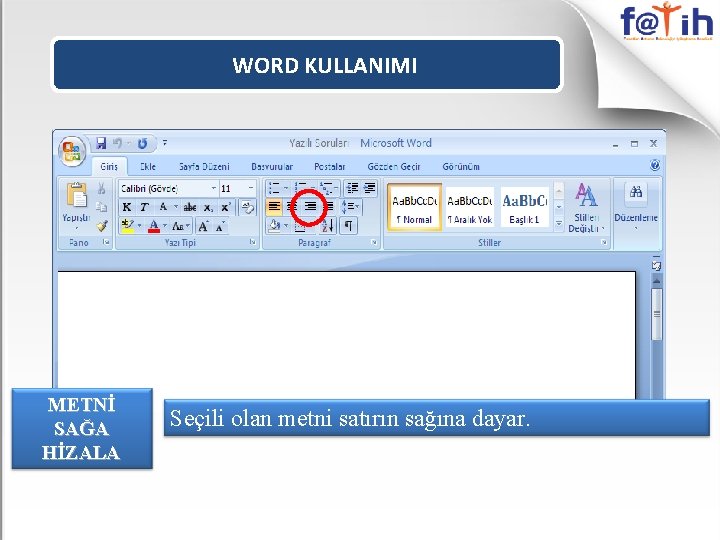Click the vertical scrollbar thumb
Image resolution: width=720 pixels, height=540 pixels.
click(x=657, y=314)
